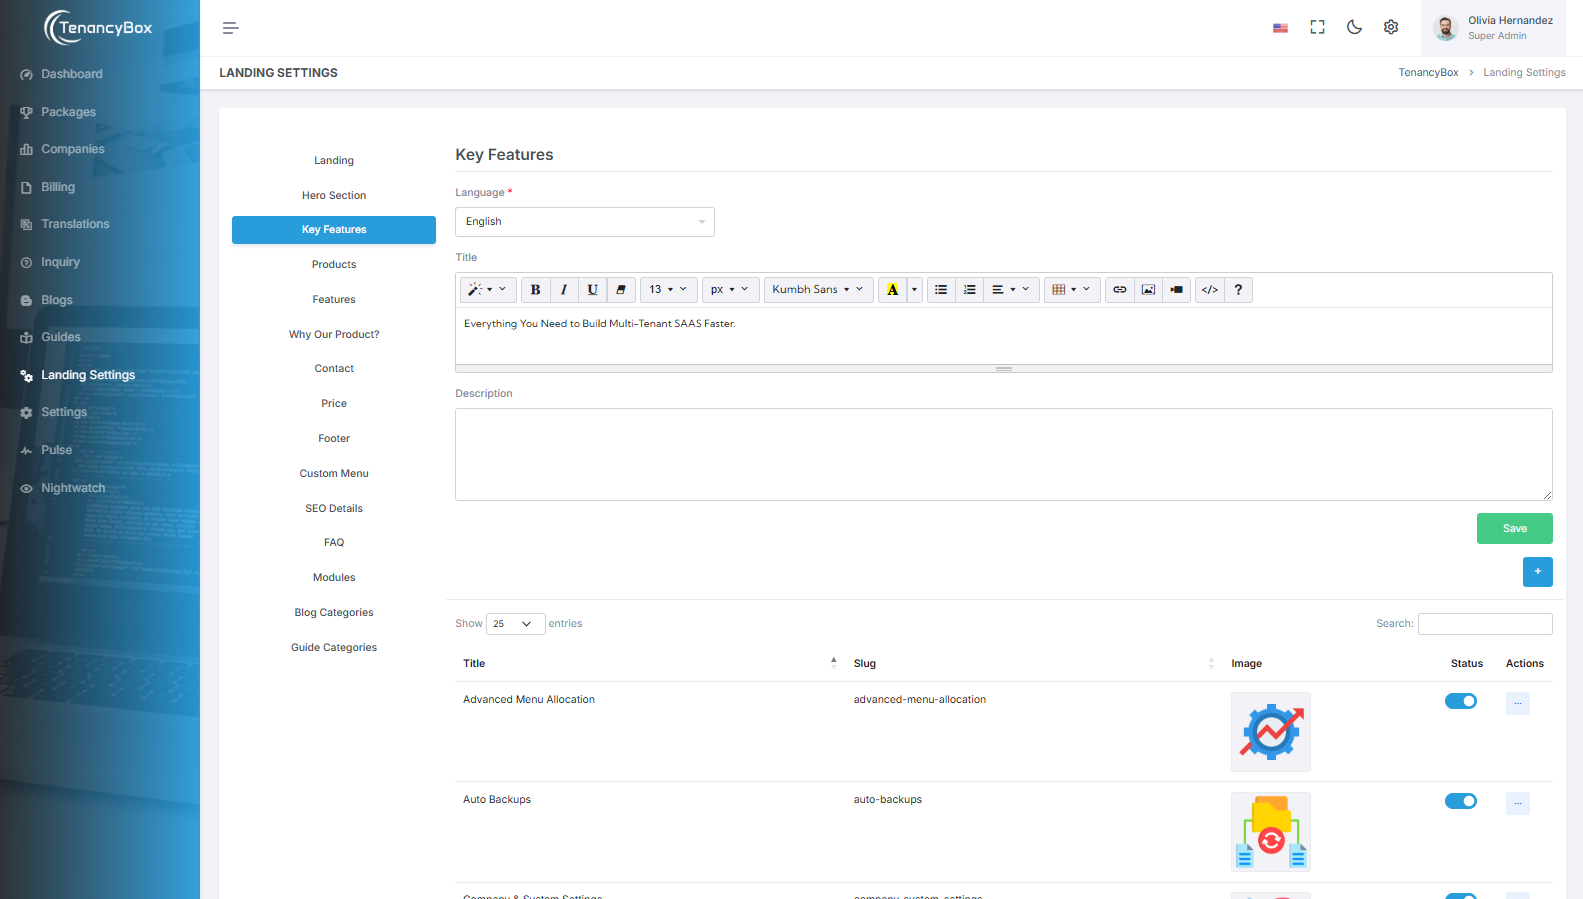Enter fullscreen mode via the header icon
1583x899 pixels.
pos(1317,27)
